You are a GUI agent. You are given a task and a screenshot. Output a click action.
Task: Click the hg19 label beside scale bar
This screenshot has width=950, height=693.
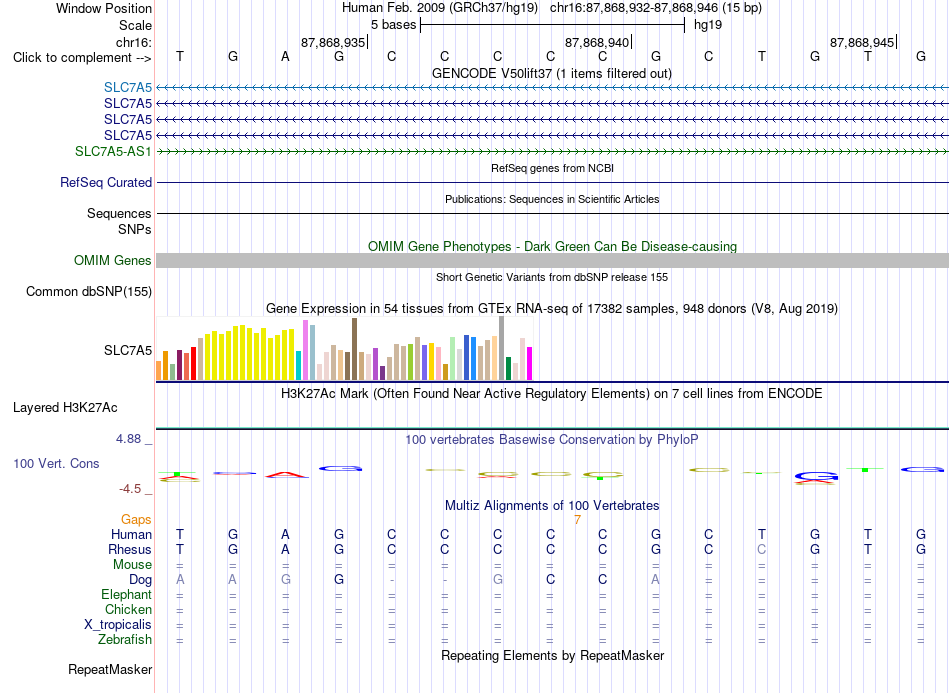click(708, 25)
